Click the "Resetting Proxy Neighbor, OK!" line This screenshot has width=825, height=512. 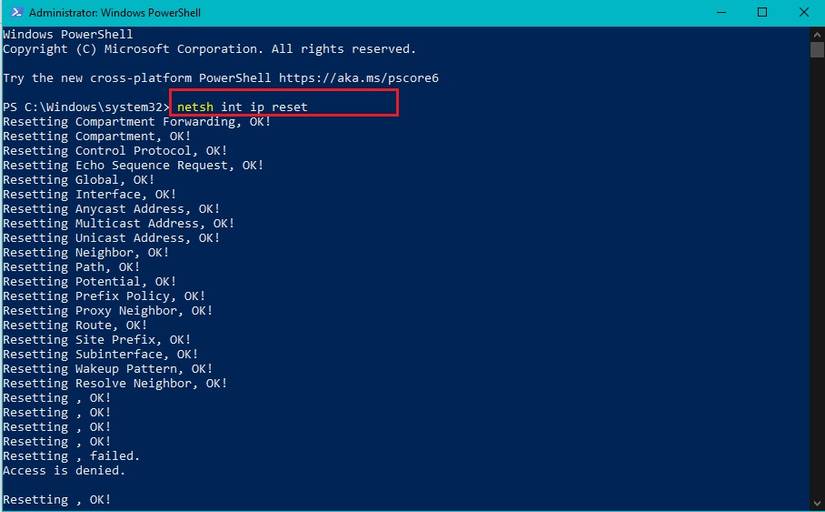(108, 311)
